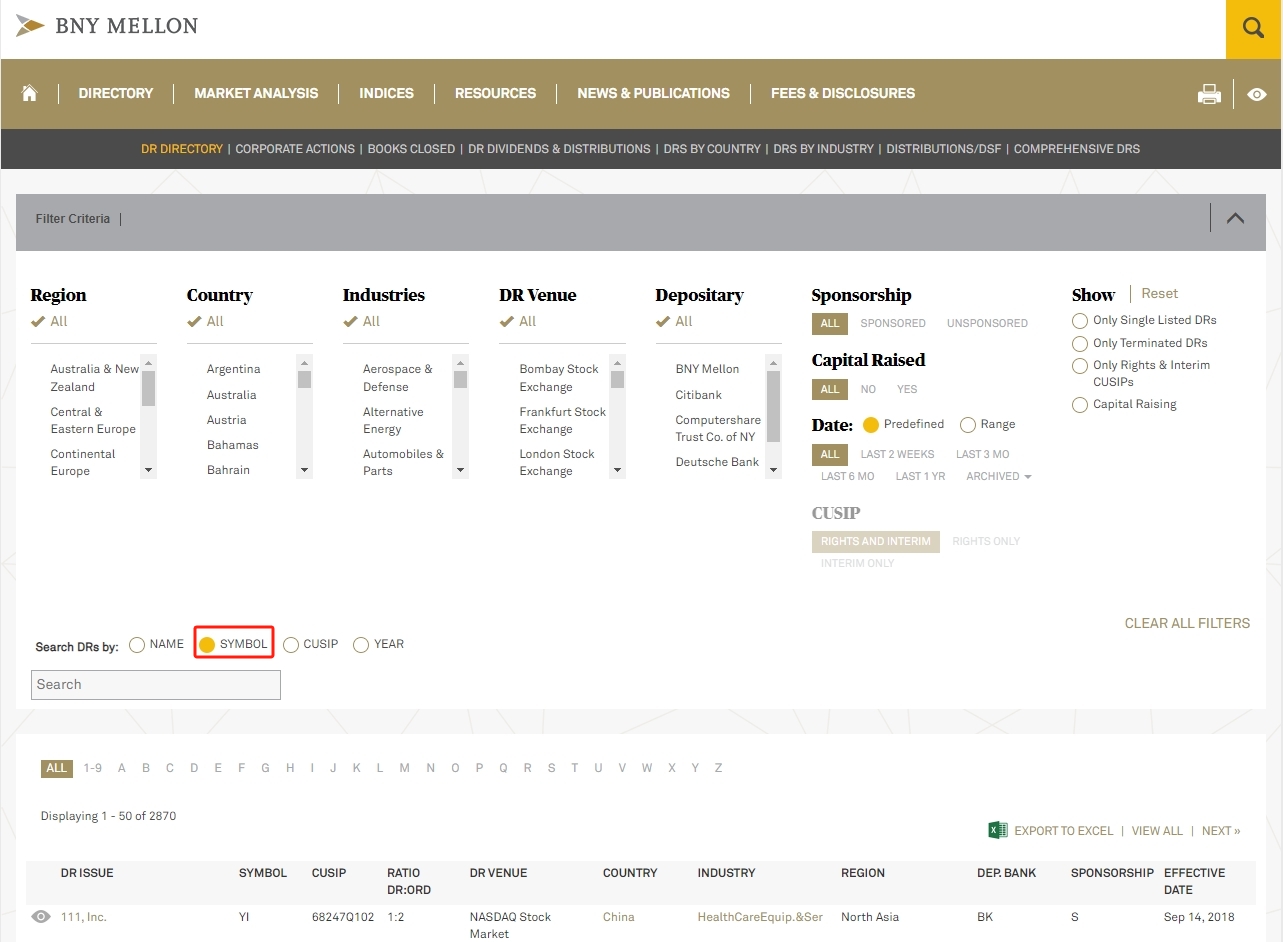1283x942 pixels.
Task: Open the ARCHIVED date dropdown
Action: pyautogui.click(x=998, y=477)
